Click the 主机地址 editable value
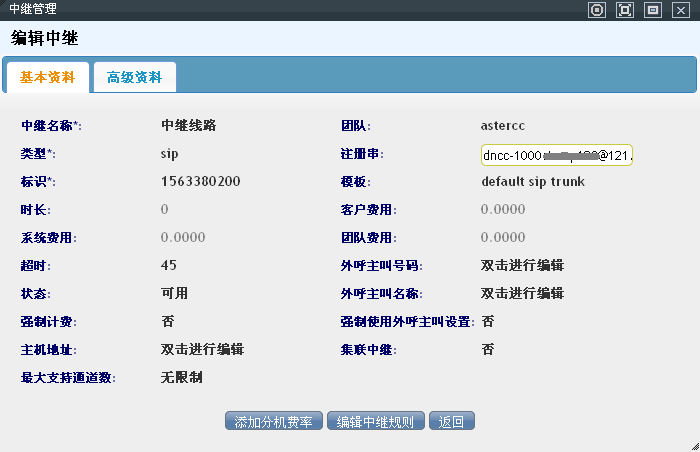This screenshot has height=452, width=700. (203, 350)
